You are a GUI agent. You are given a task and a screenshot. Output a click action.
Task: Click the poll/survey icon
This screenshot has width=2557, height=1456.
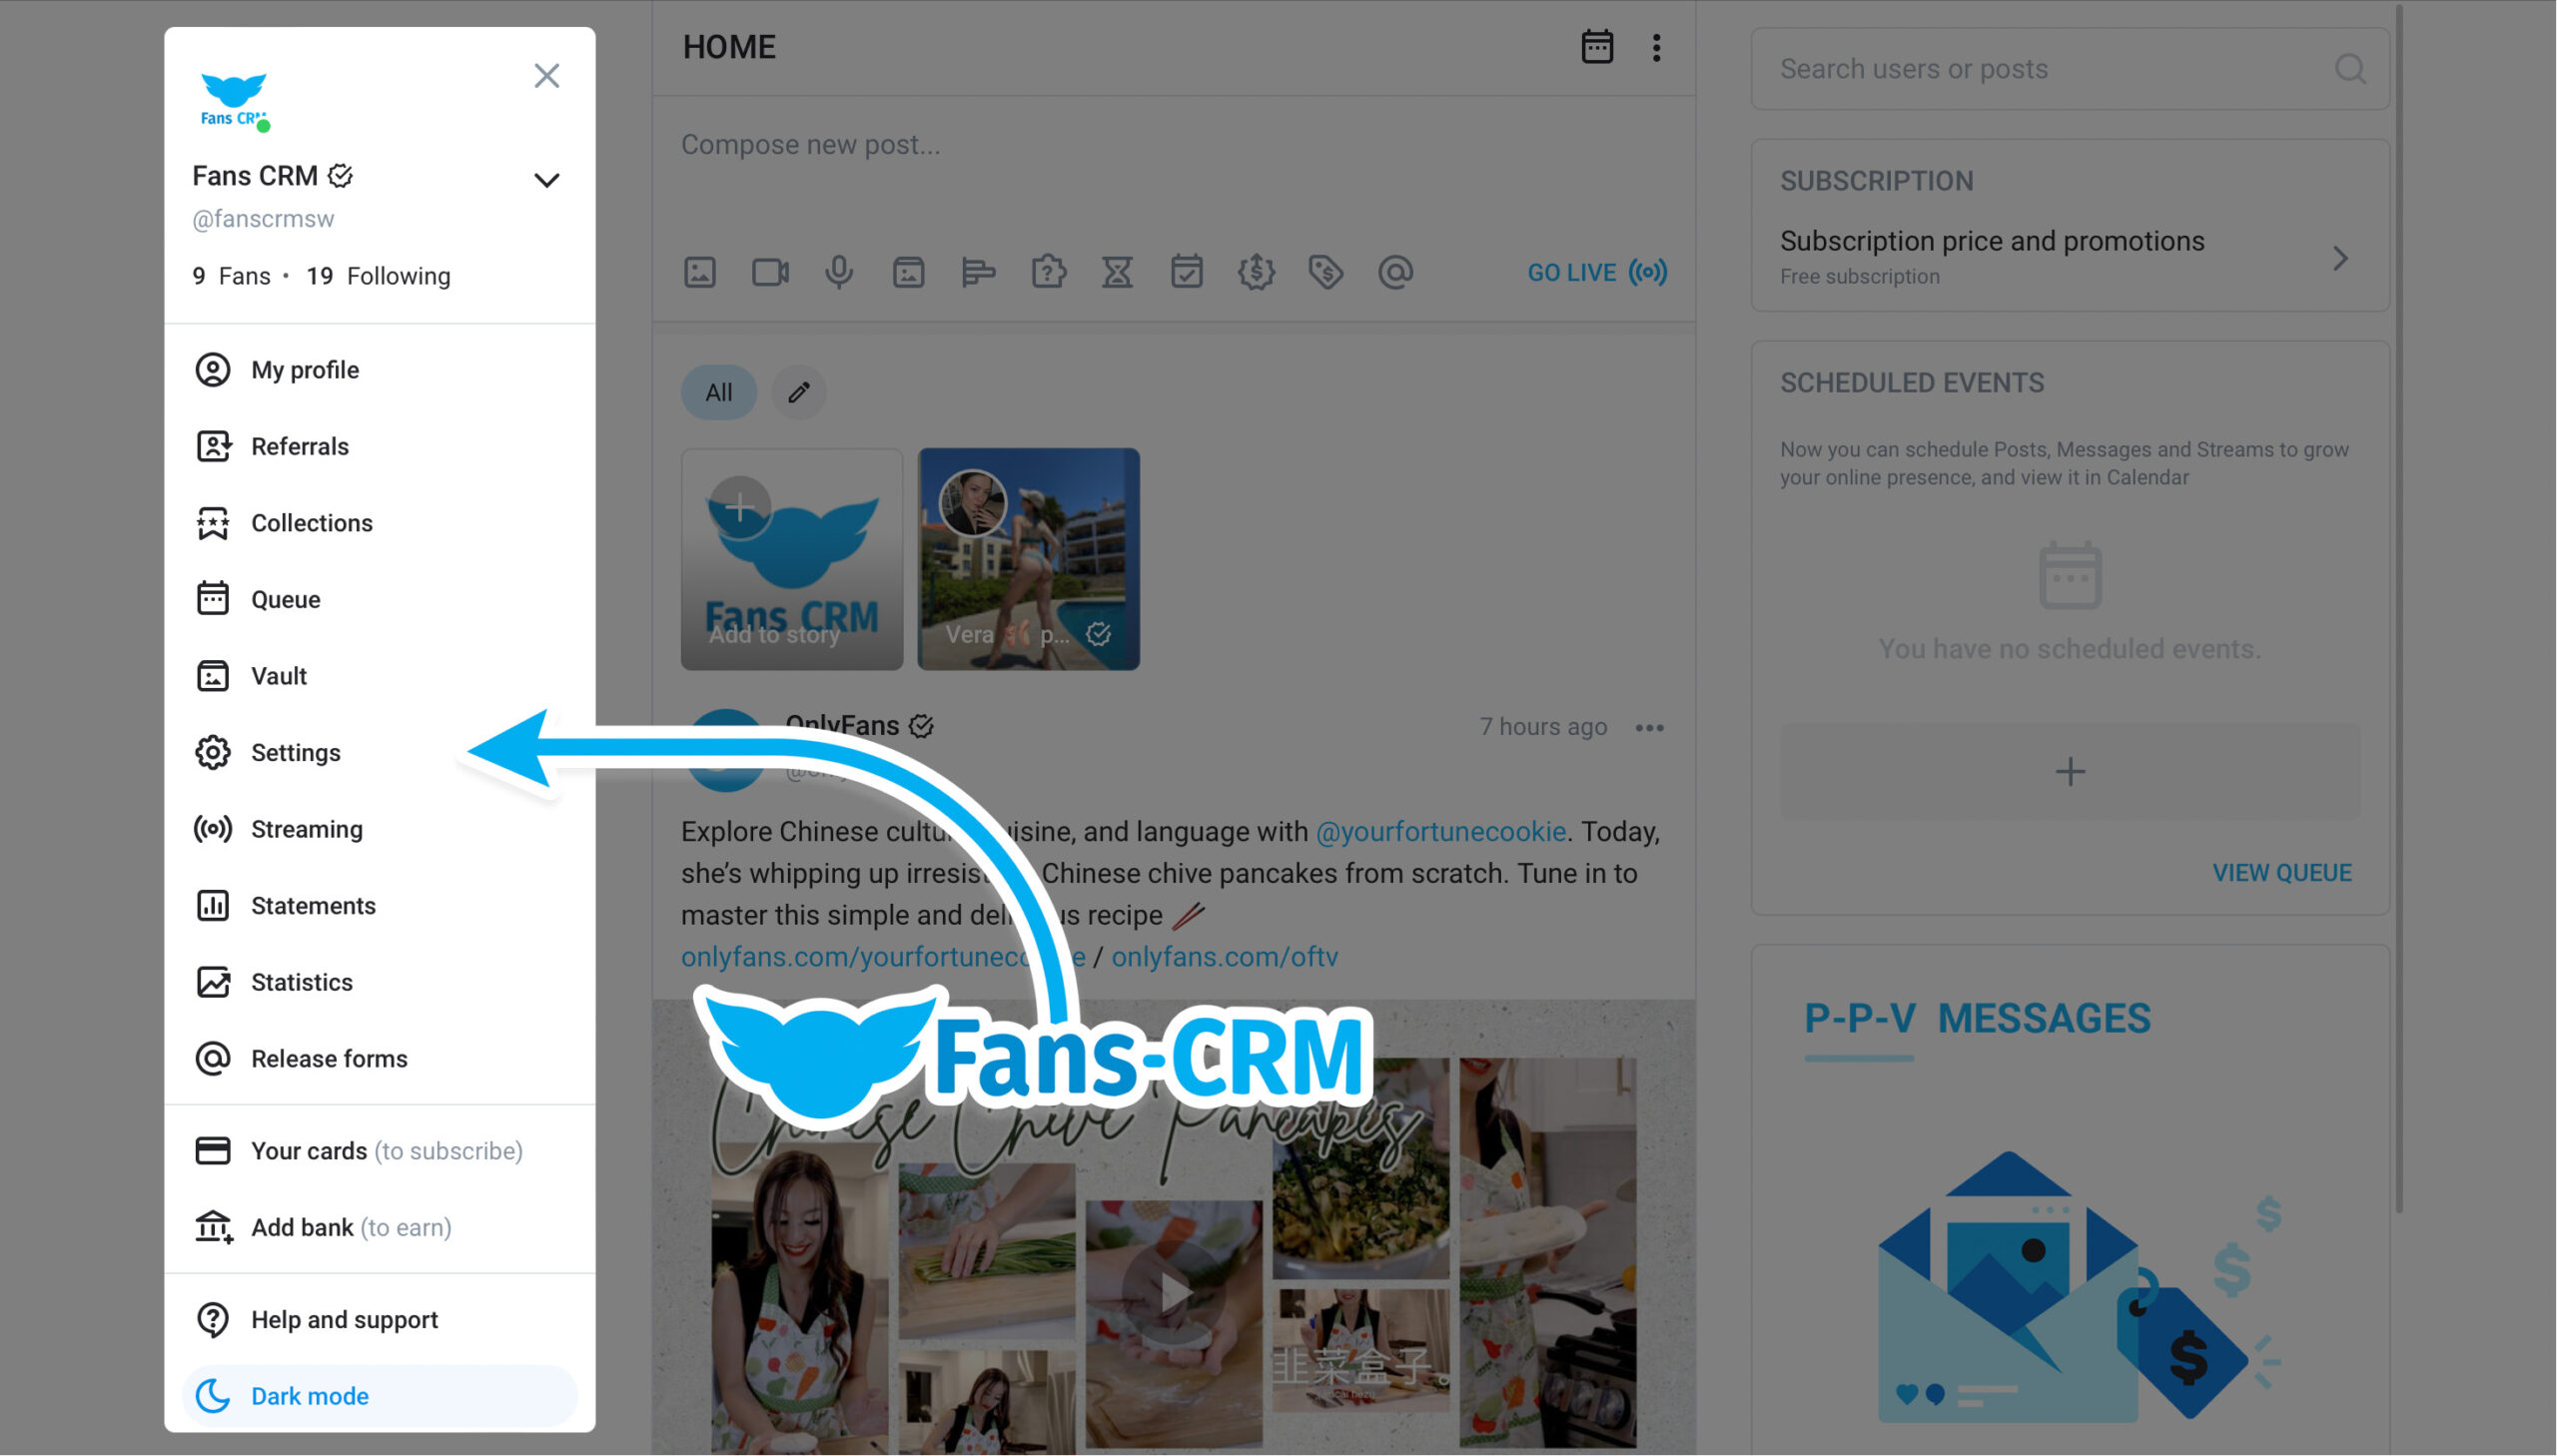click(977, 271)
